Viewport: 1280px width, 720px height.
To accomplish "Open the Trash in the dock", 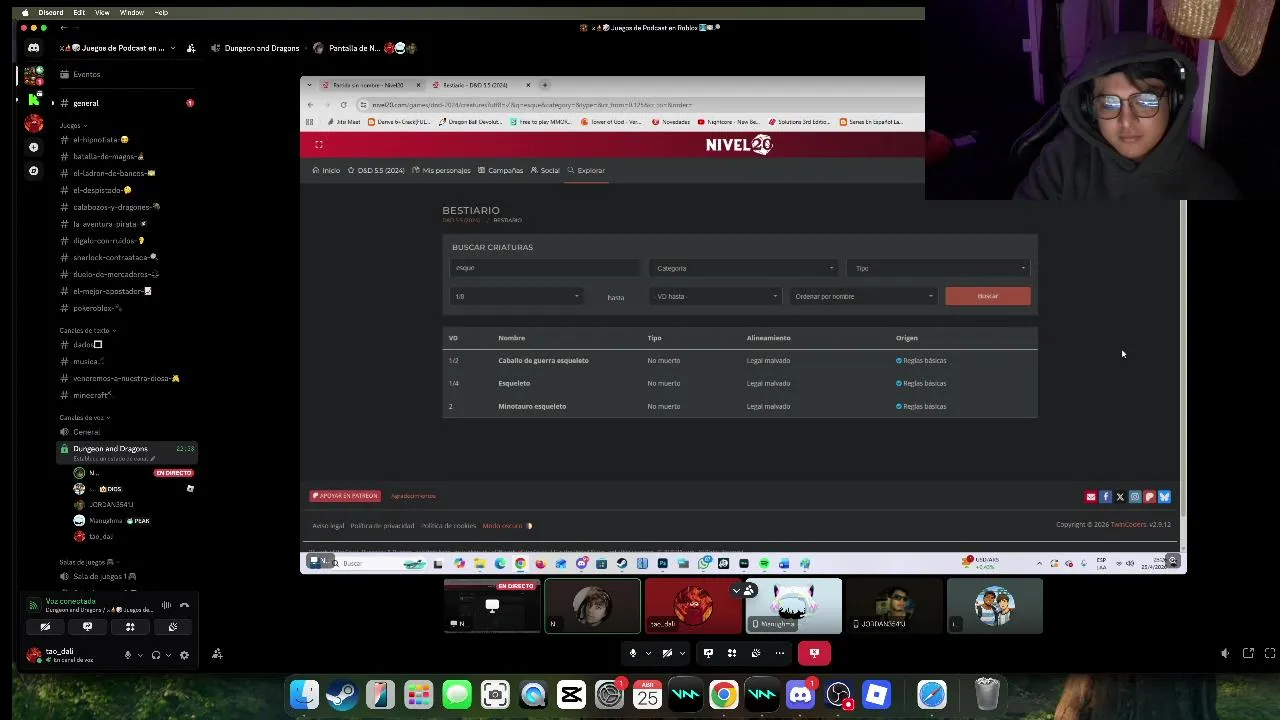I will click(x=987, y=694).
